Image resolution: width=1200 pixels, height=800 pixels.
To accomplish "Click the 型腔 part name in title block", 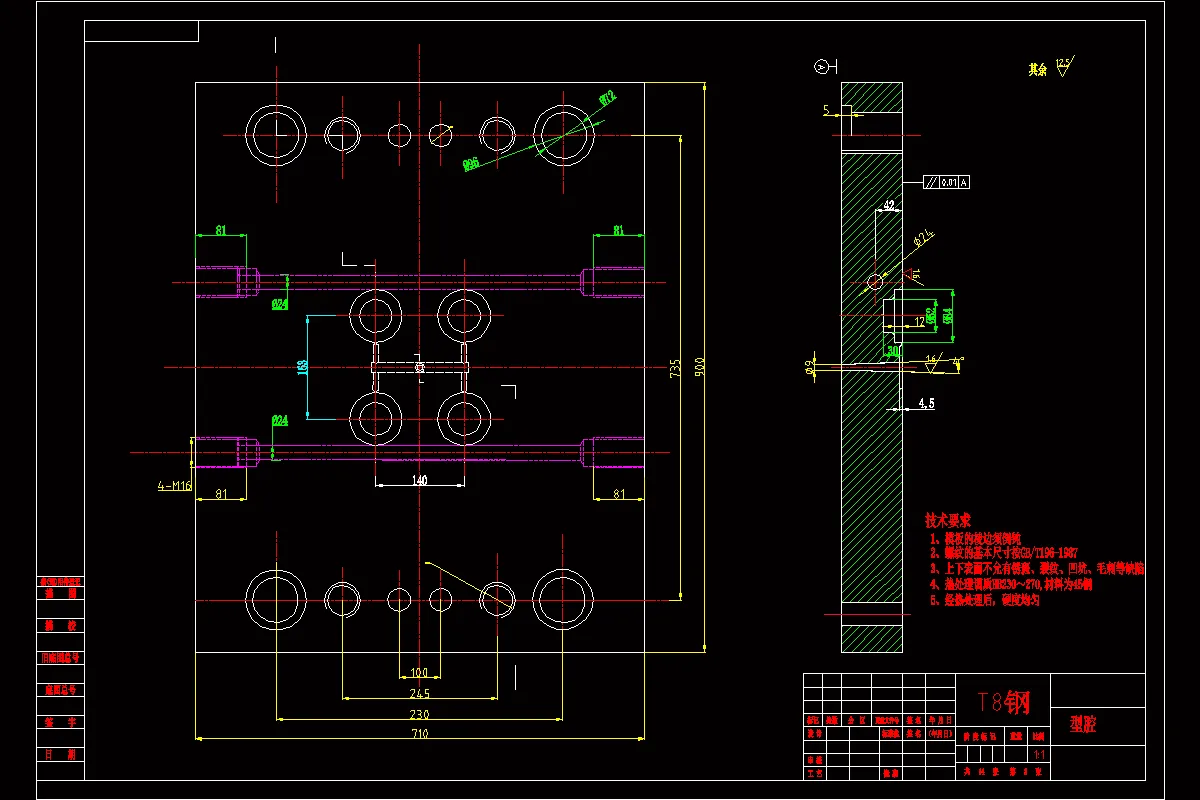I will tap(1083, 726).
